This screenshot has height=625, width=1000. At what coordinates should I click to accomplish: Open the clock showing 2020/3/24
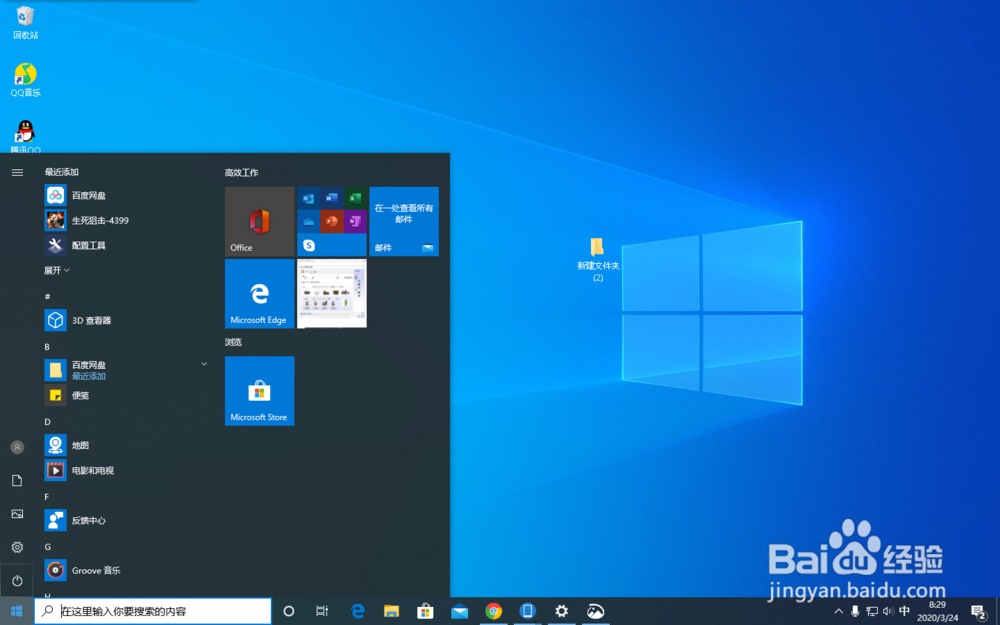pos(938,611)
